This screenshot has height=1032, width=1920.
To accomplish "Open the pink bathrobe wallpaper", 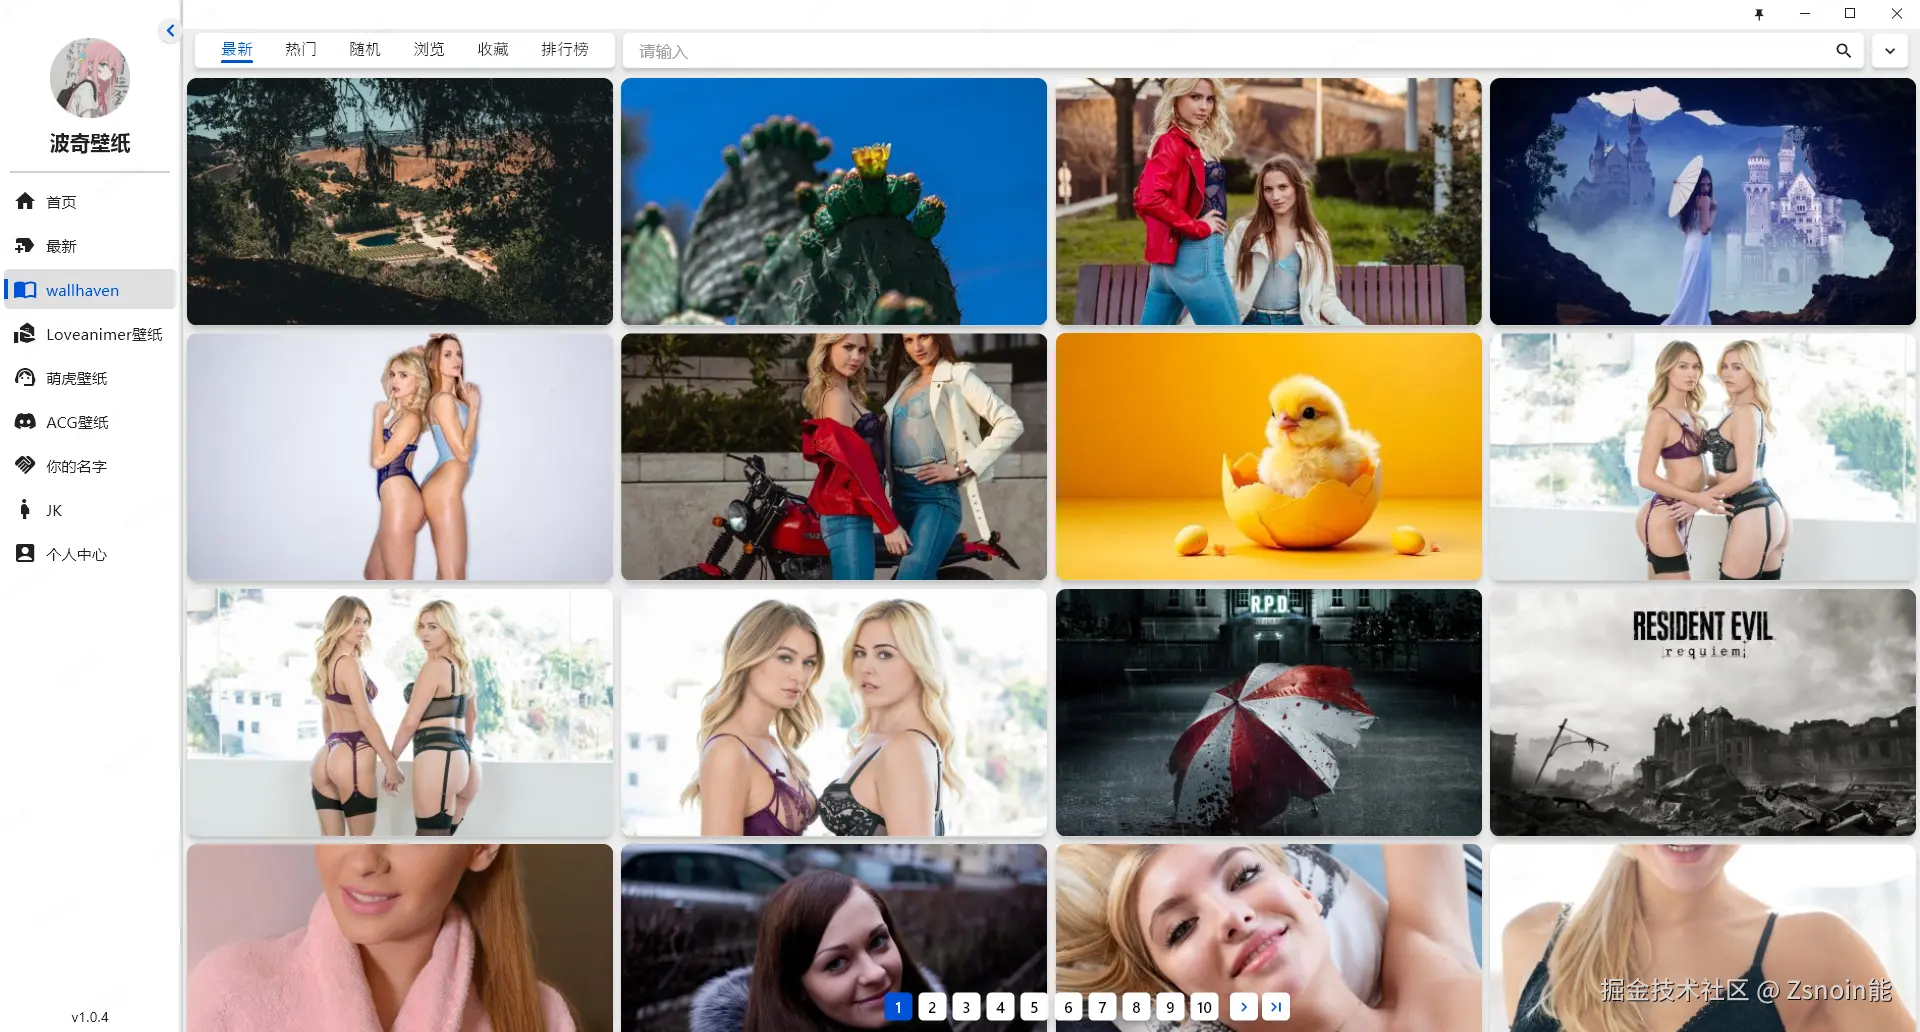I will click(400, 938).
